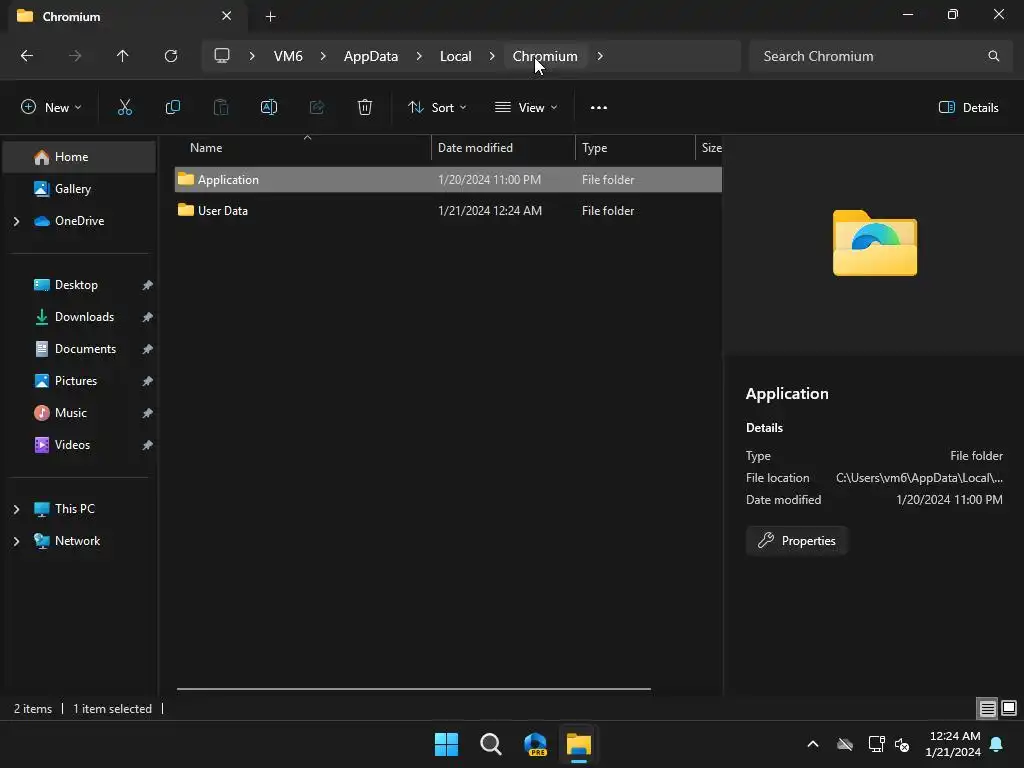Select the User Data folder row
The image size is (1024, 768).
point(449,211)
